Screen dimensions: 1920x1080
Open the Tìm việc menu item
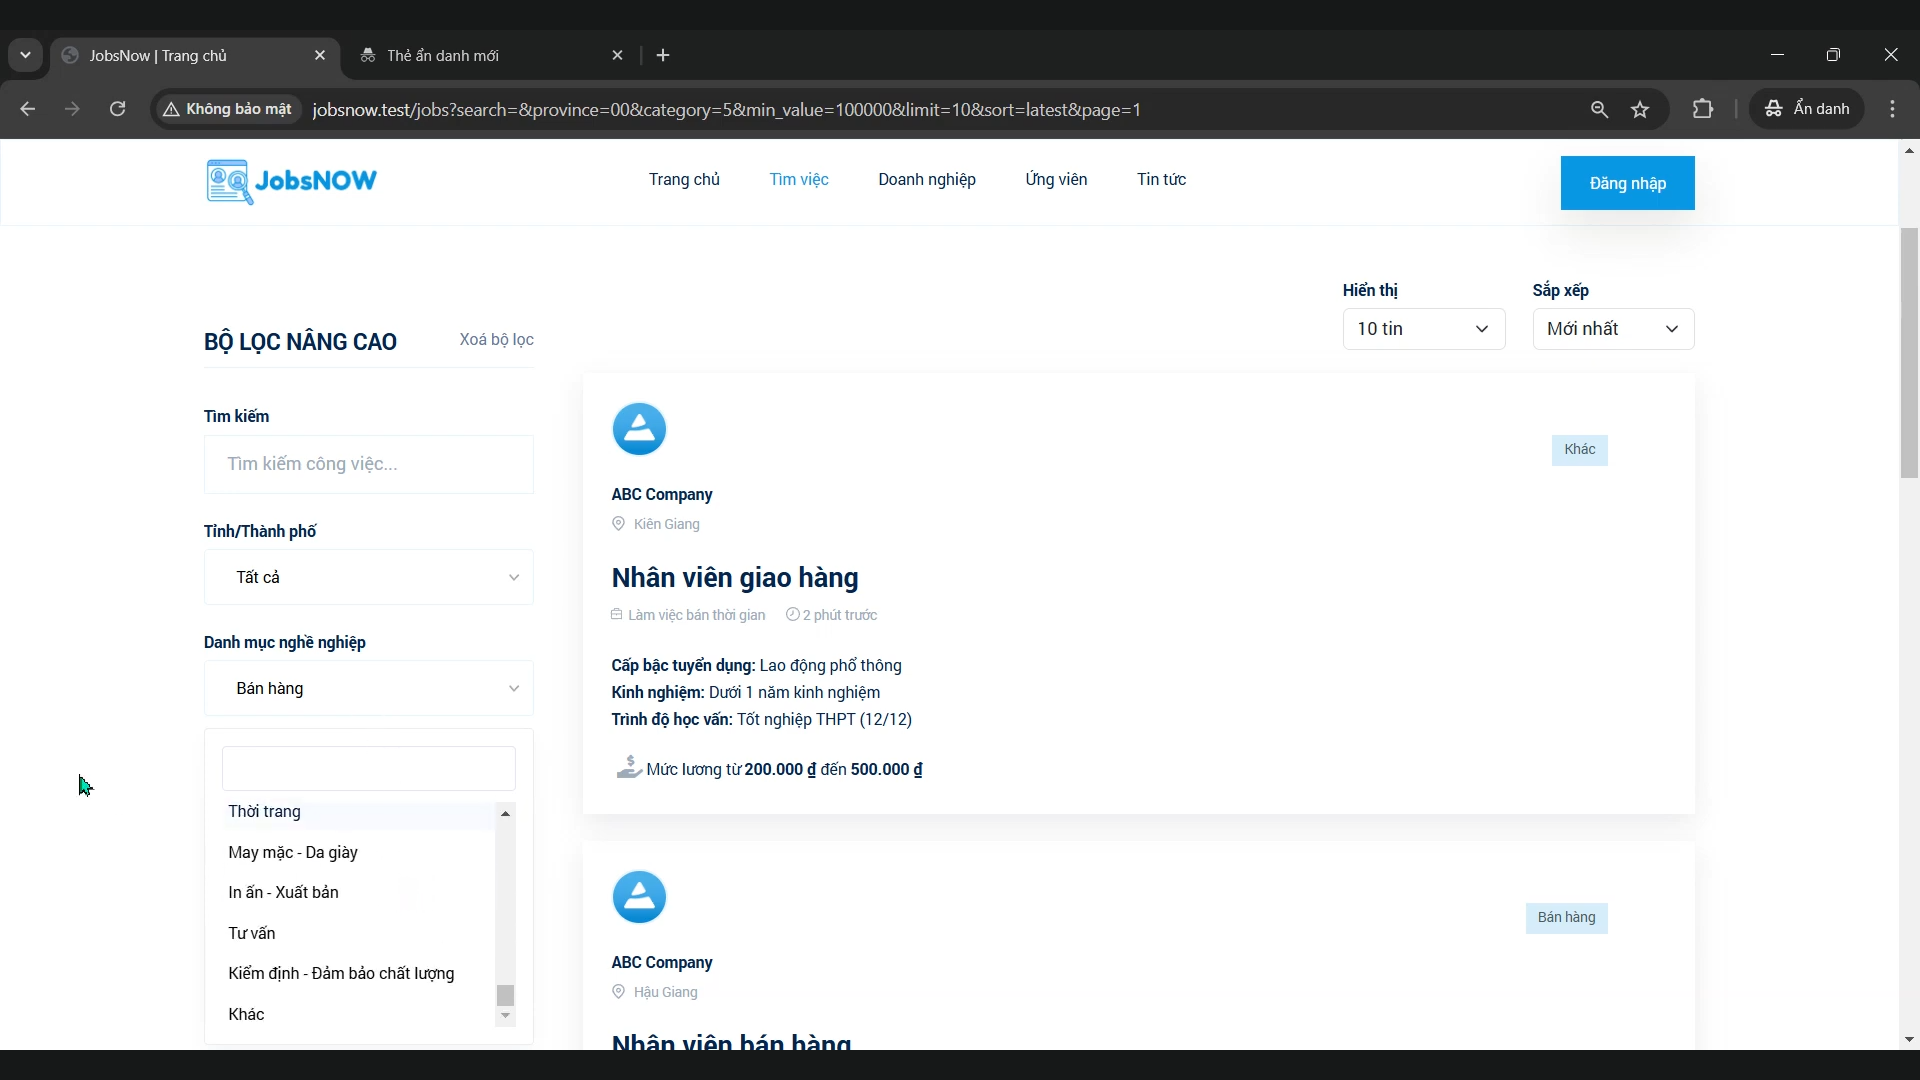(x=799, y=180)
